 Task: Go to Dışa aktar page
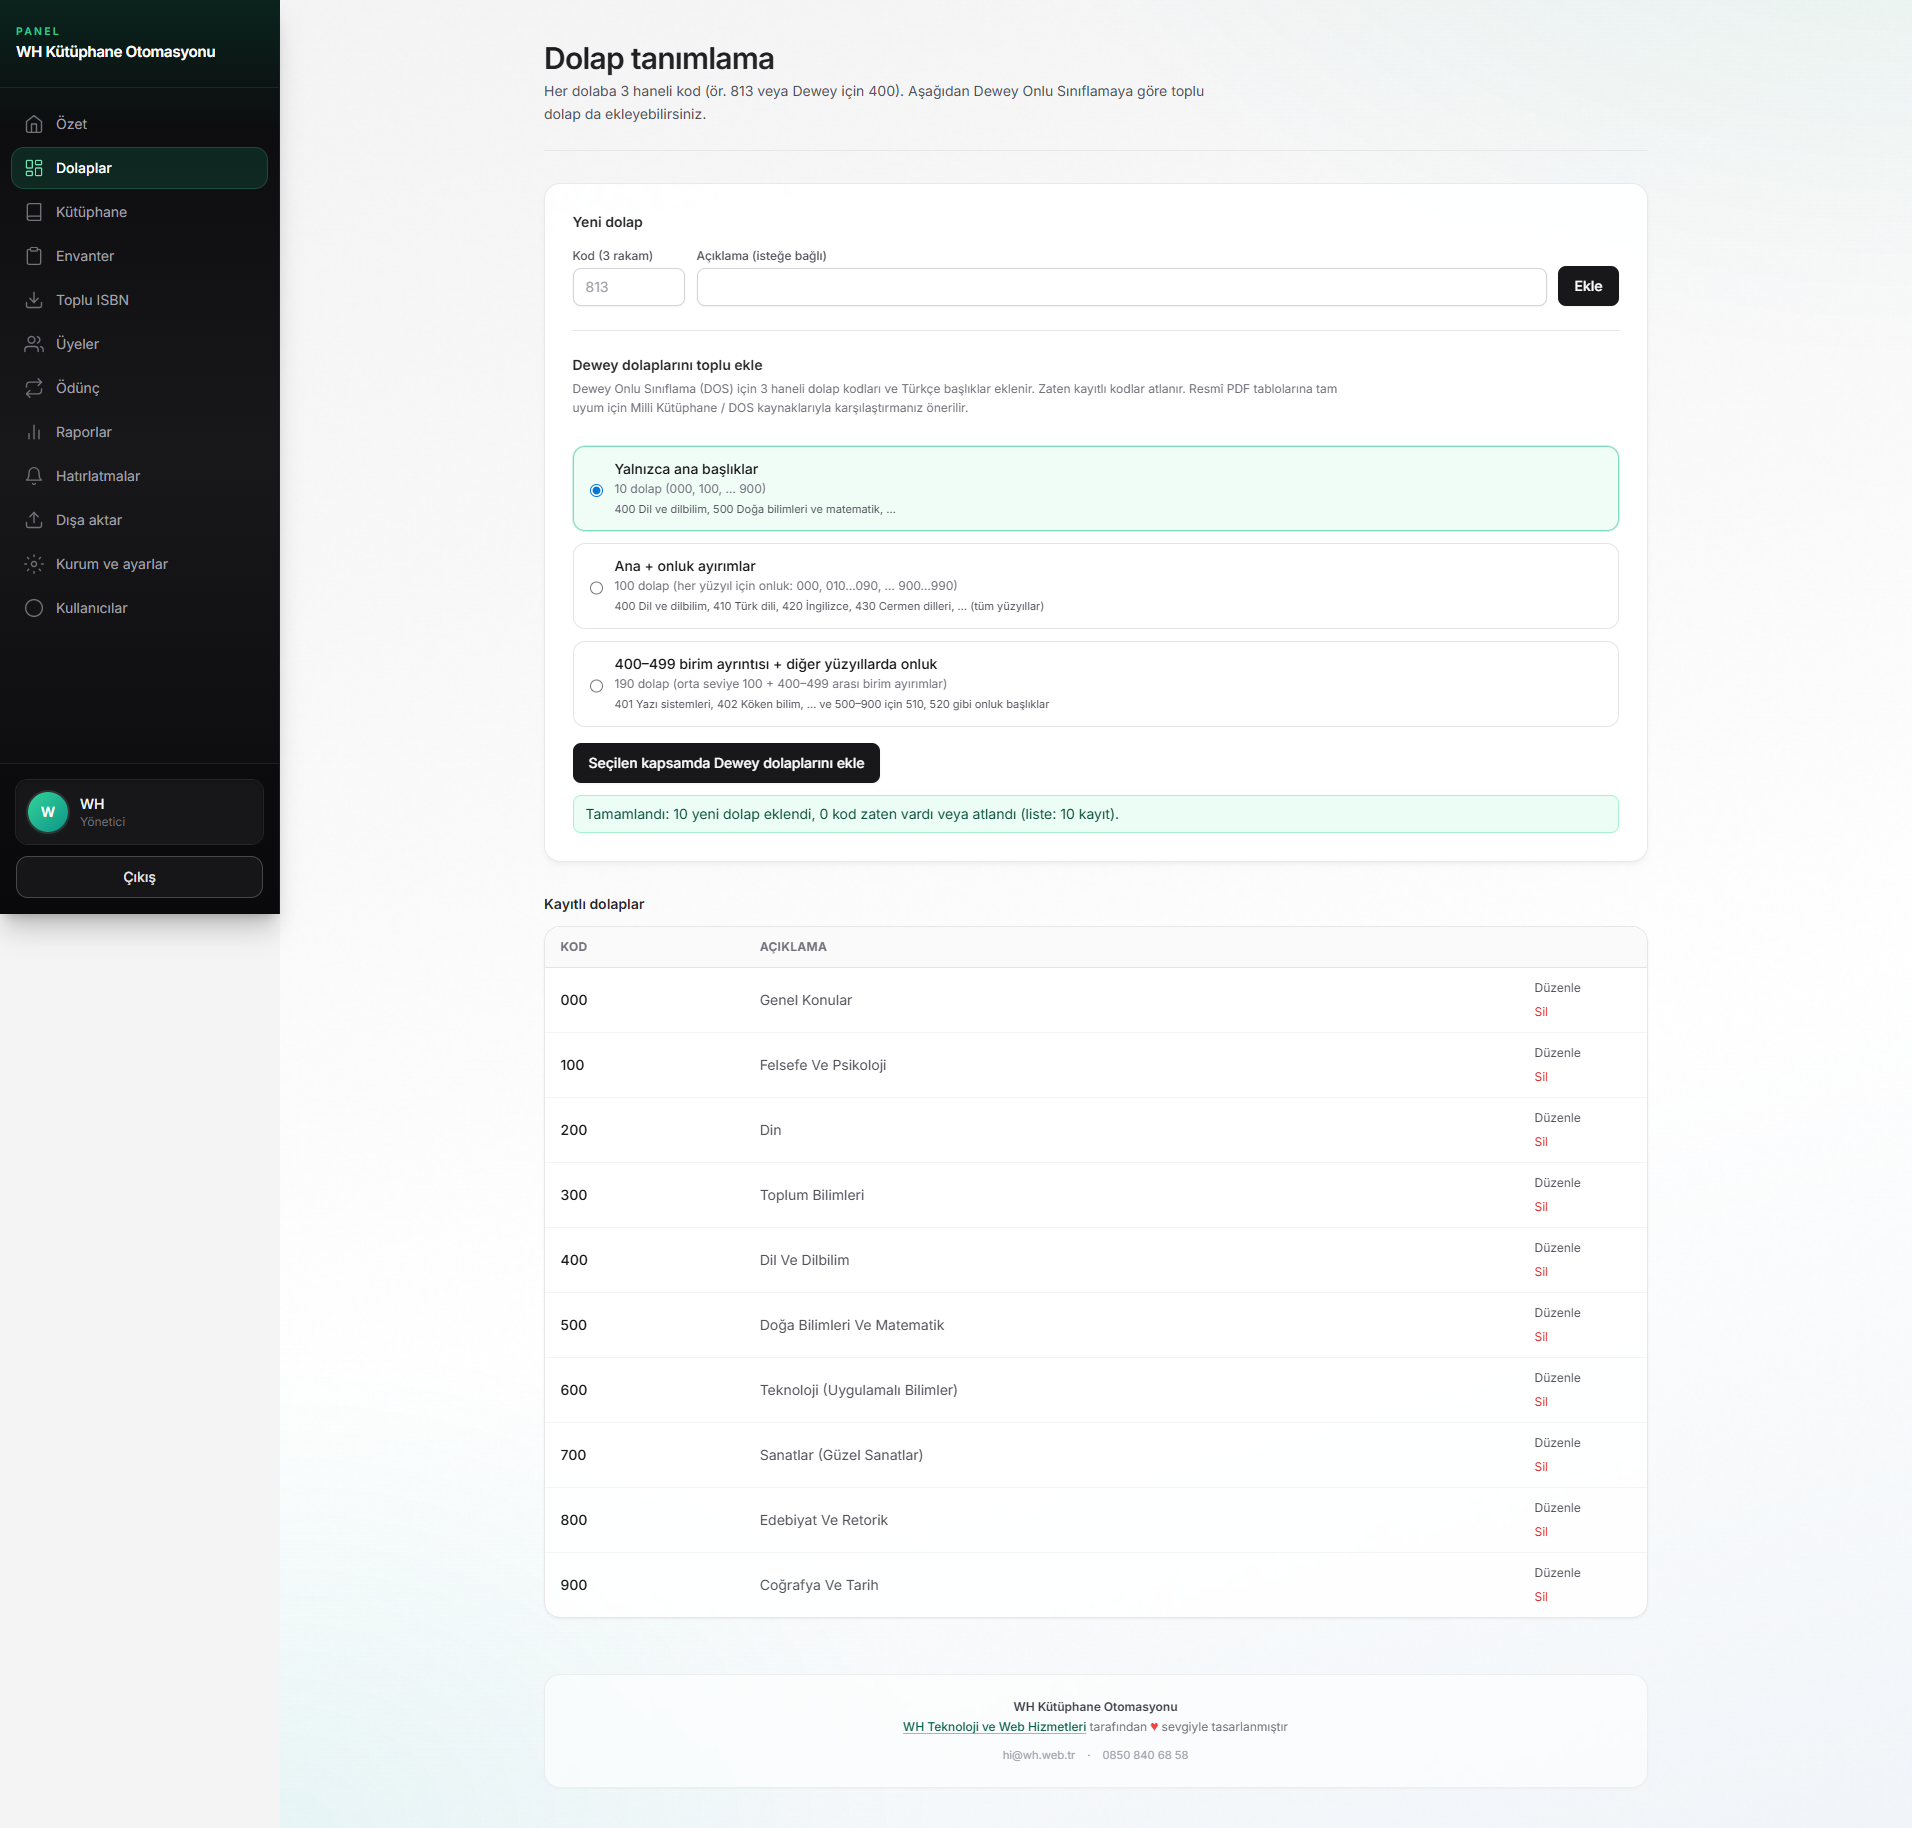[139, 520]
